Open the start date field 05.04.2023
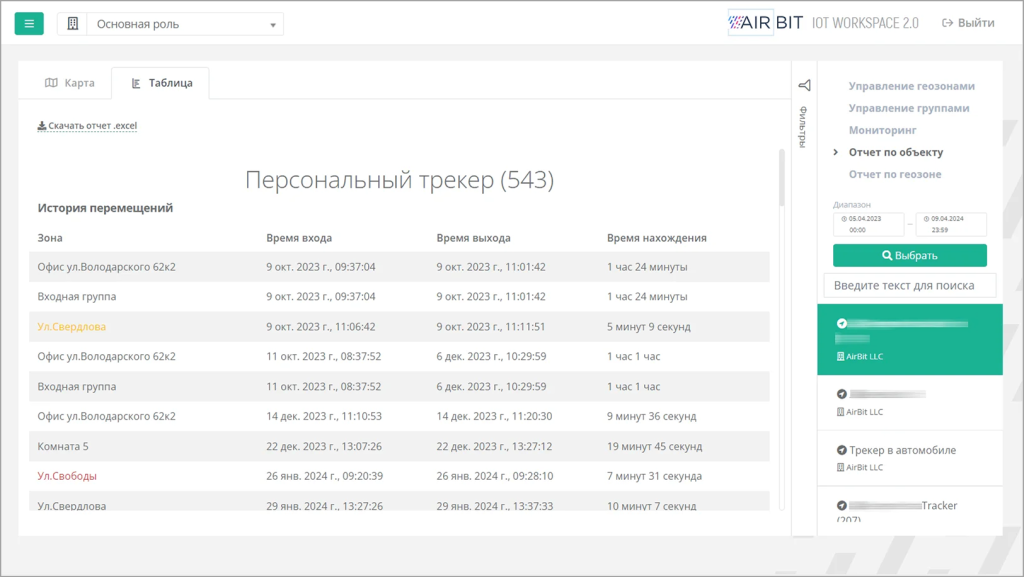The width and height of the screenshot is (1024, 577). [867, 224]
